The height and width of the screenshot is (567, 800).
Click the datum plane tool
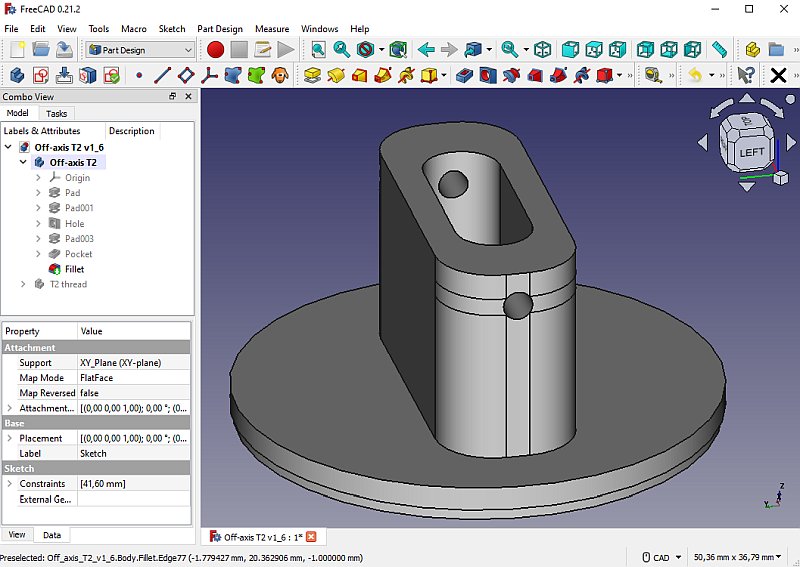coord(186,76)
